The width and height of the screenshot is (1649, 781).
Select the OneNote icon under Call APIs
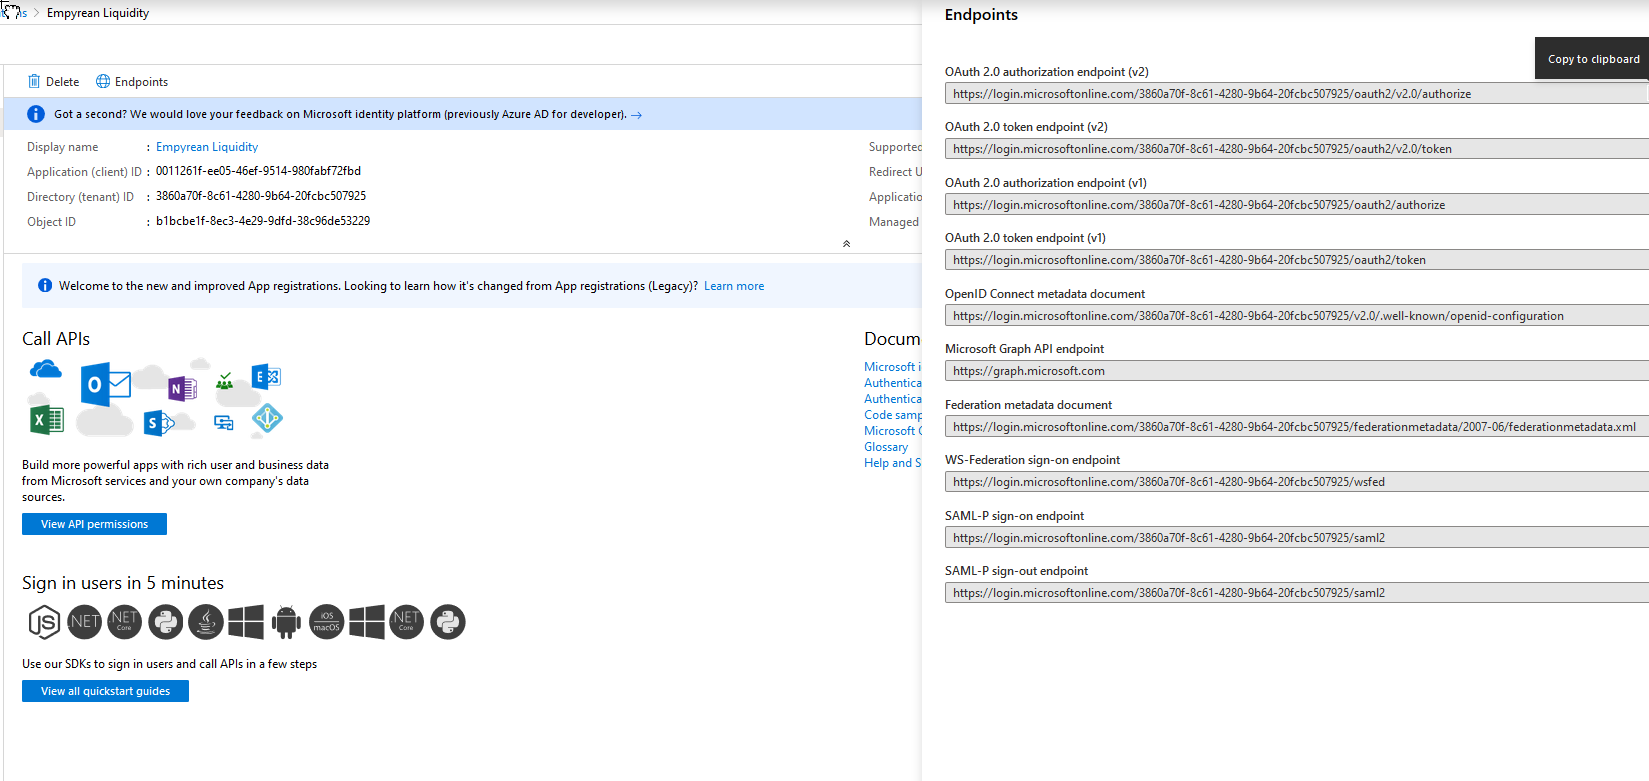click(x=182, y=388)
